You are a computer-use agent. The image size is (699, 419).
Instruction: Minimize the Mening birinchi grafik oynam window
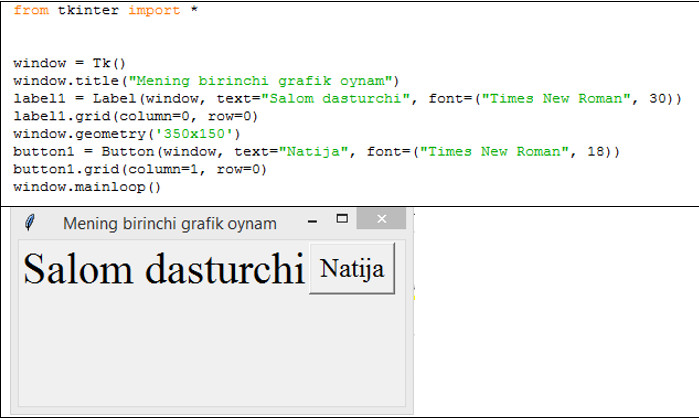312,220
